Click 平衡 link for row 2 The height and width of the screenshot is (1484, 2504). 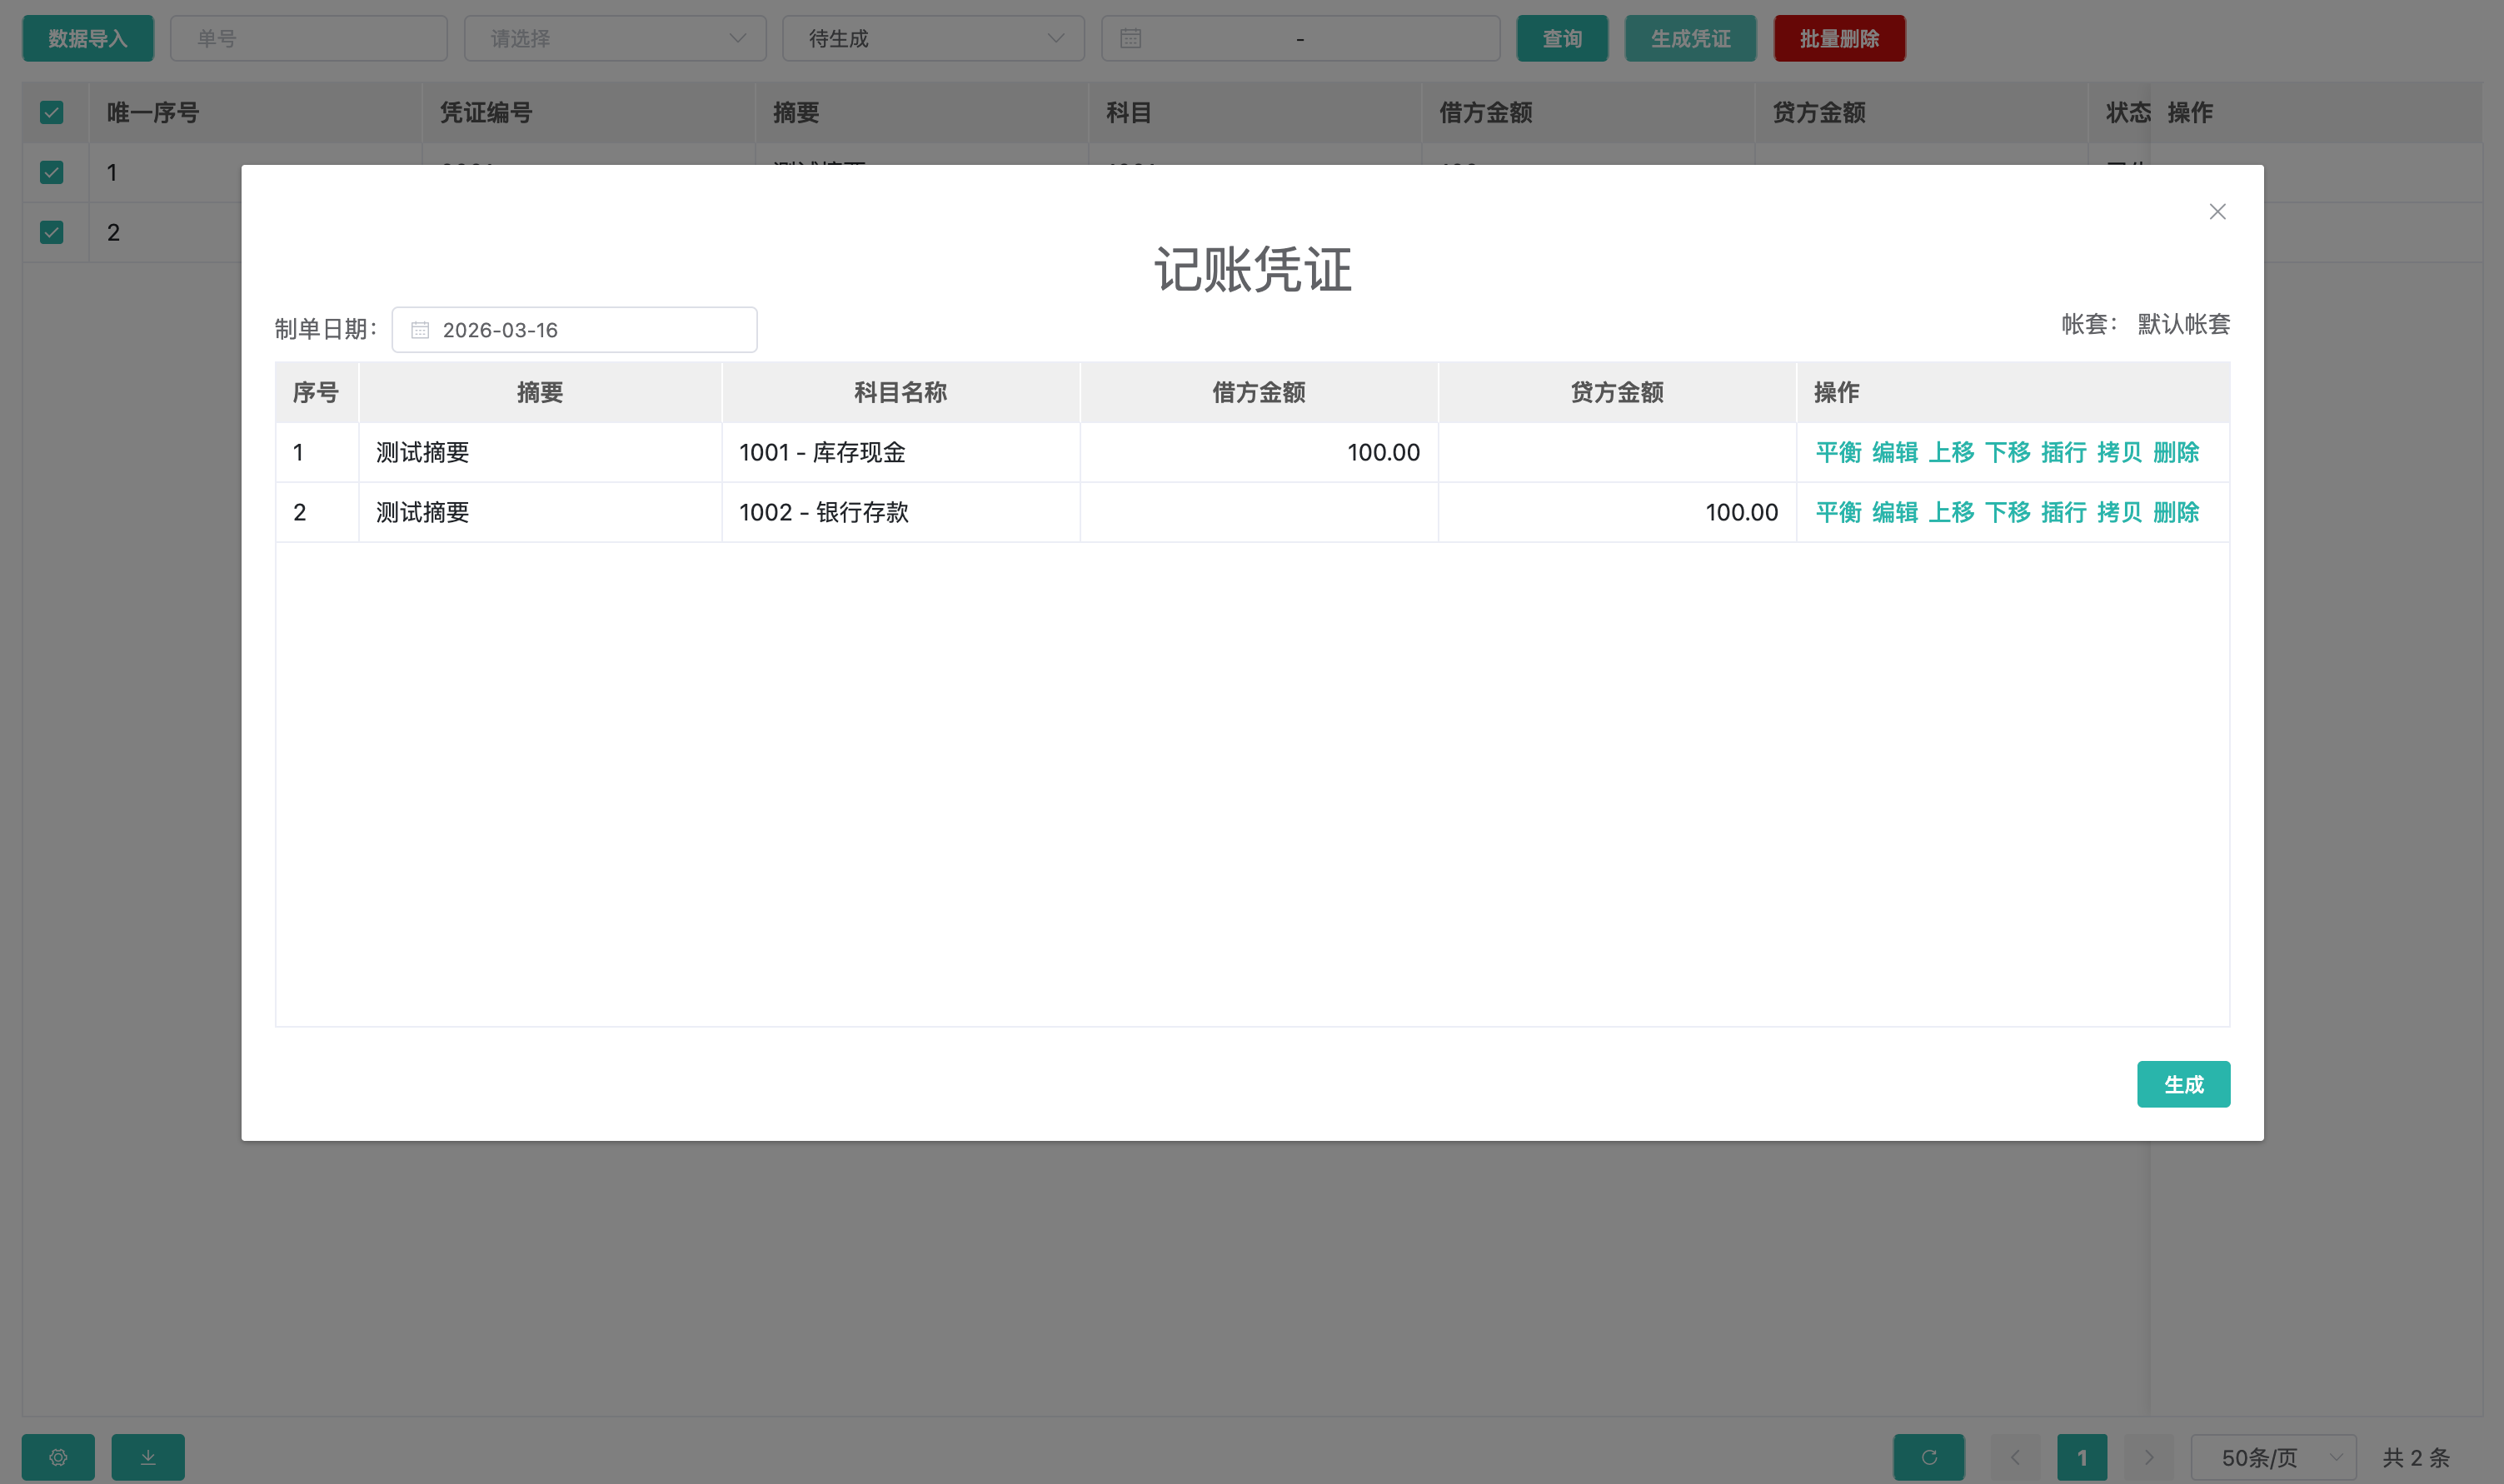tap(1838, 512)
